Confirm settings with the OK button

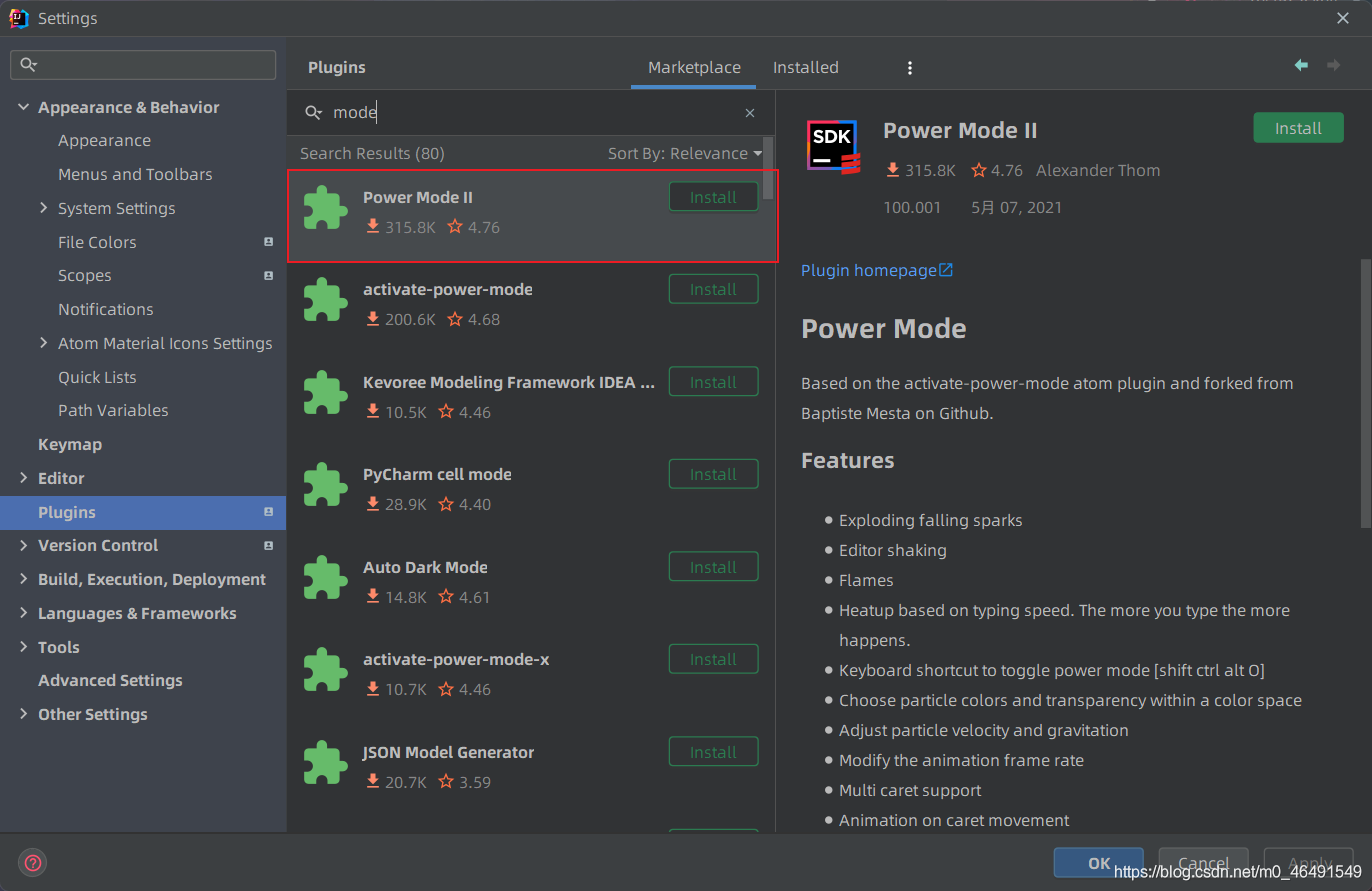point(1099,863)
